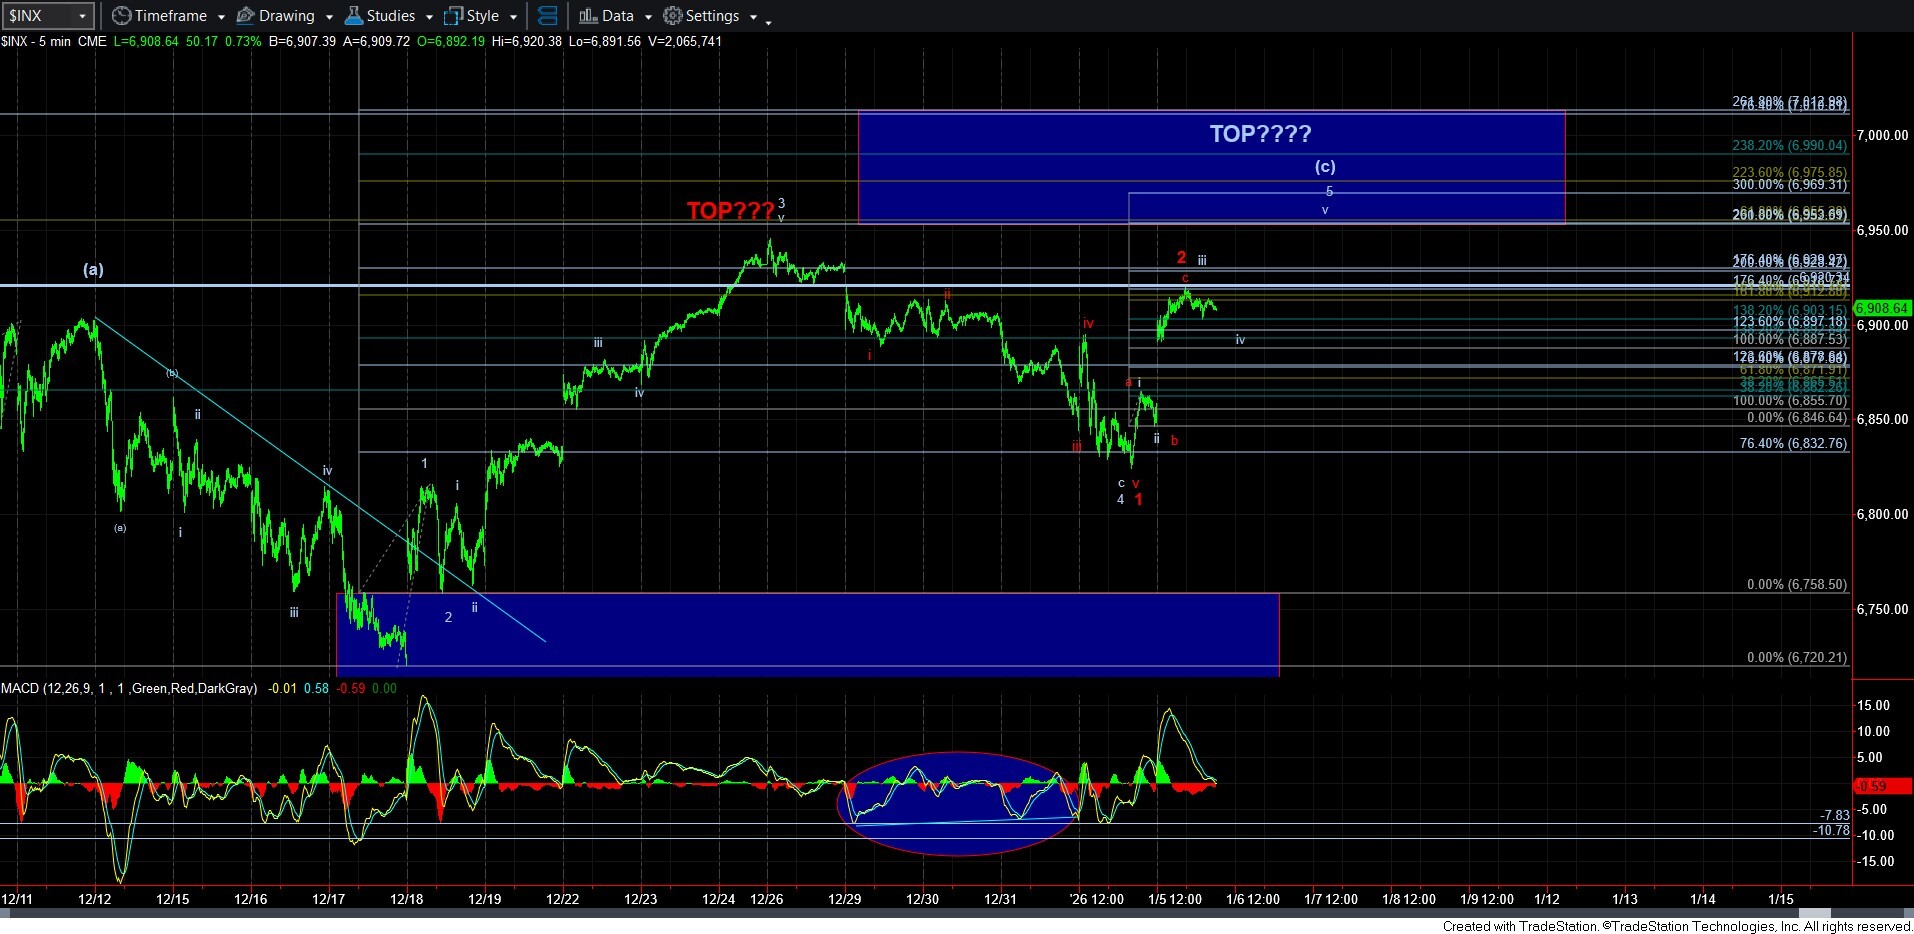This screenshot has height=934, width=1914.
Task: Expand the arrow next to Studies
Action: pyautogui.click(x=429, y=17)
